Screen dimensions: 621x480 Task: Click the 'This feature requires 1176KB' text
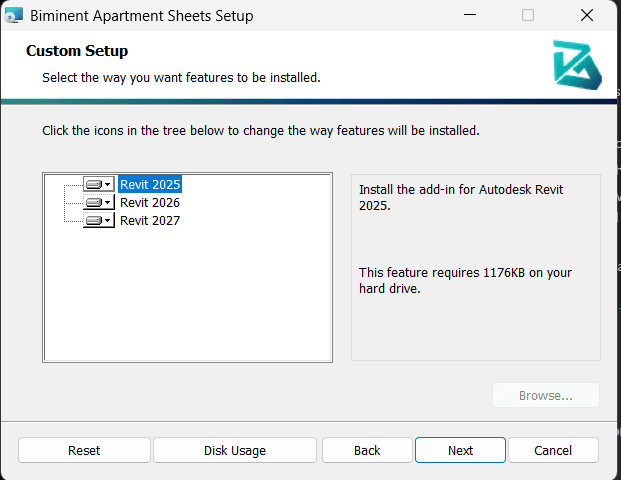(465, 280)
